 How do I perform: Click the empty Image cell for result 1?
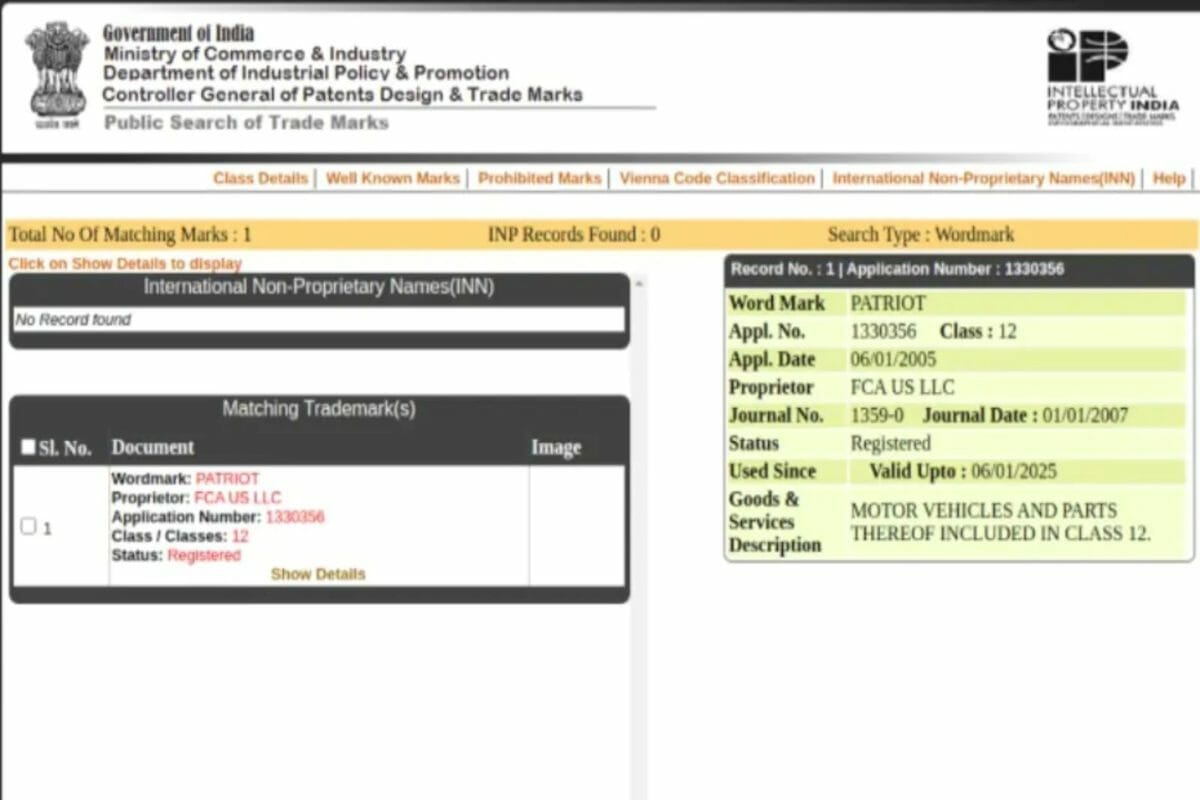tap(577, 526)
